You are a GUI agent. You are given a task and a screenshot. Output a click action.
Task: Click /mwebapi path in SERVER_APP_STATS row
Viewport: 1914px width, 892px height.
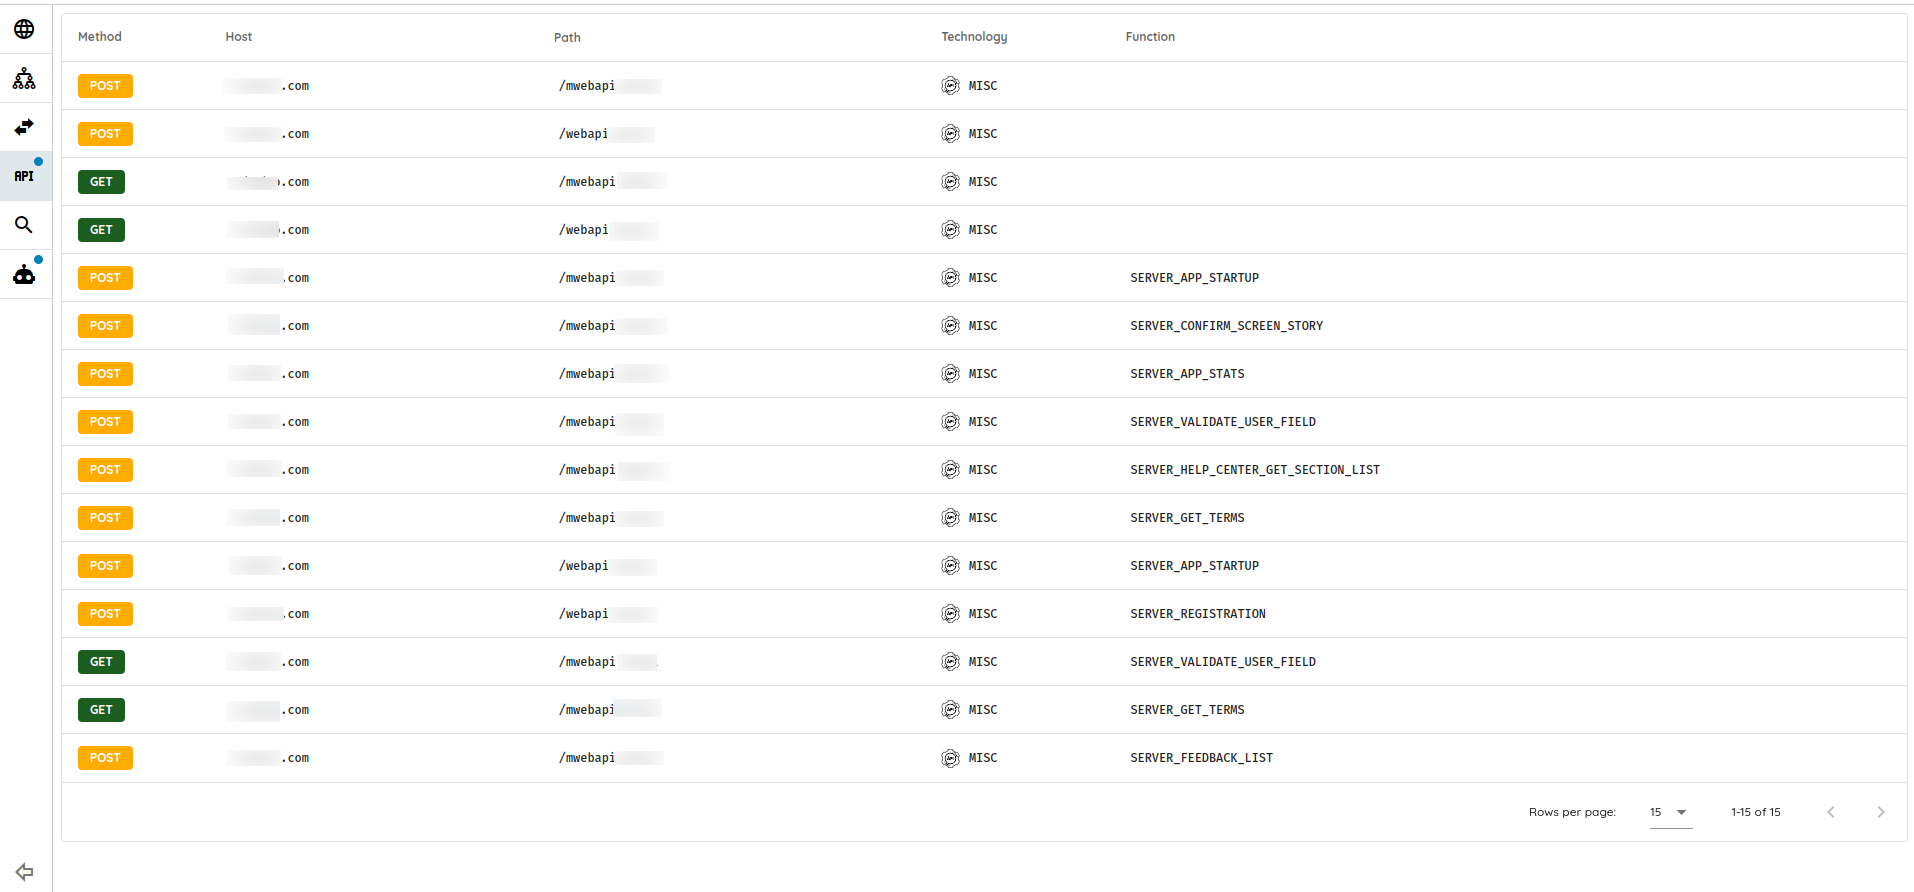[x=587, y=374]
